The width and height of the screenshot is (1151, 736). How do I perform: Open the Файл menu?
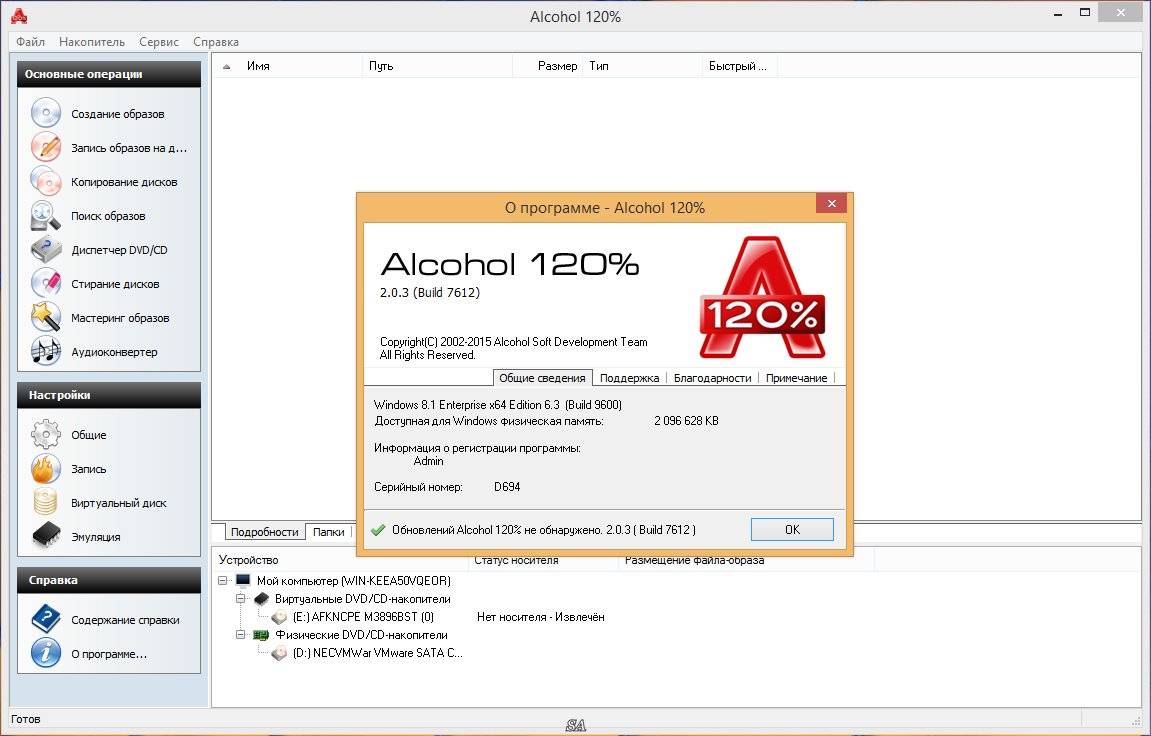[31, 42]
